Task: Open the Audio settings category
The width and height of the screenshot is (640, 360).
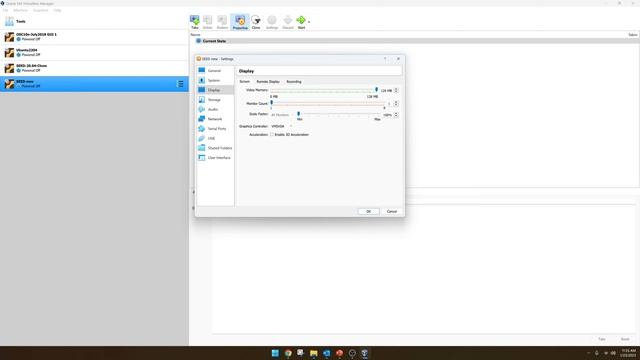Action: tap(215, 109)
